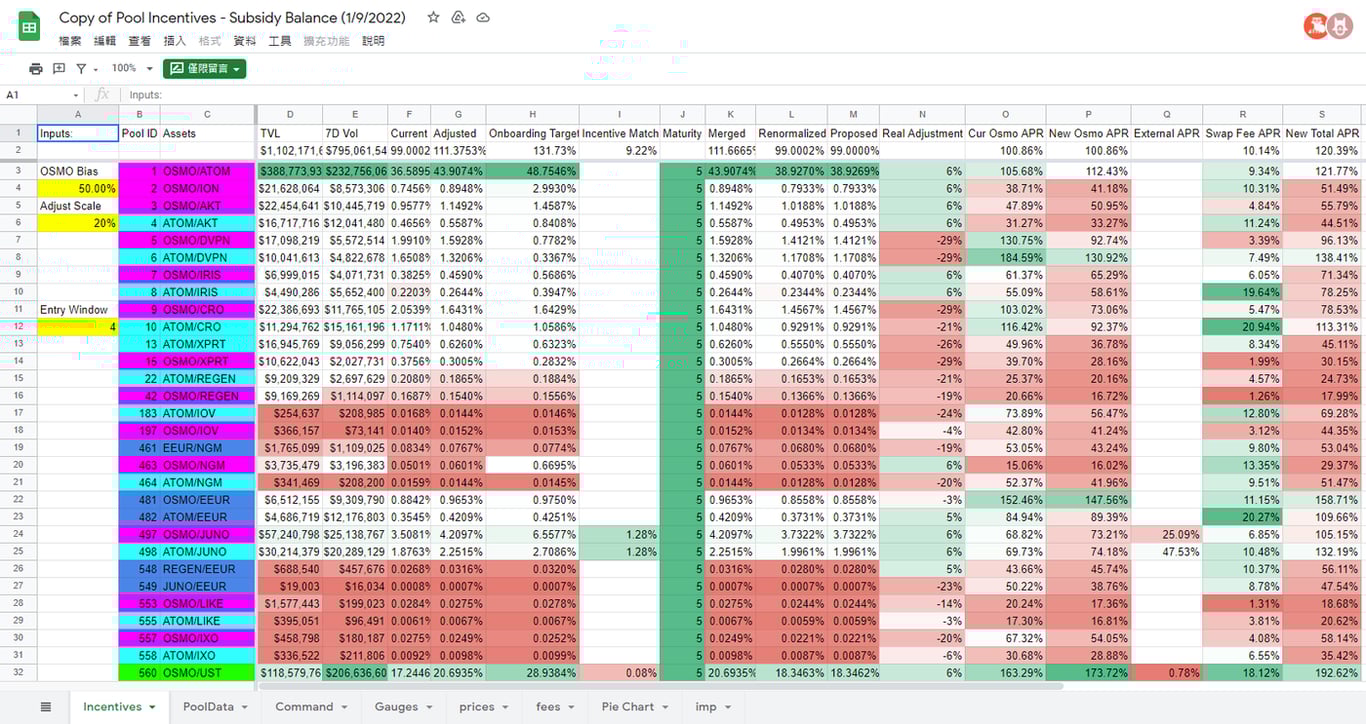This screenshot has width=1366, height=724.
Task: Open the 查看 (View) menu
Action: tap(140, 41)
